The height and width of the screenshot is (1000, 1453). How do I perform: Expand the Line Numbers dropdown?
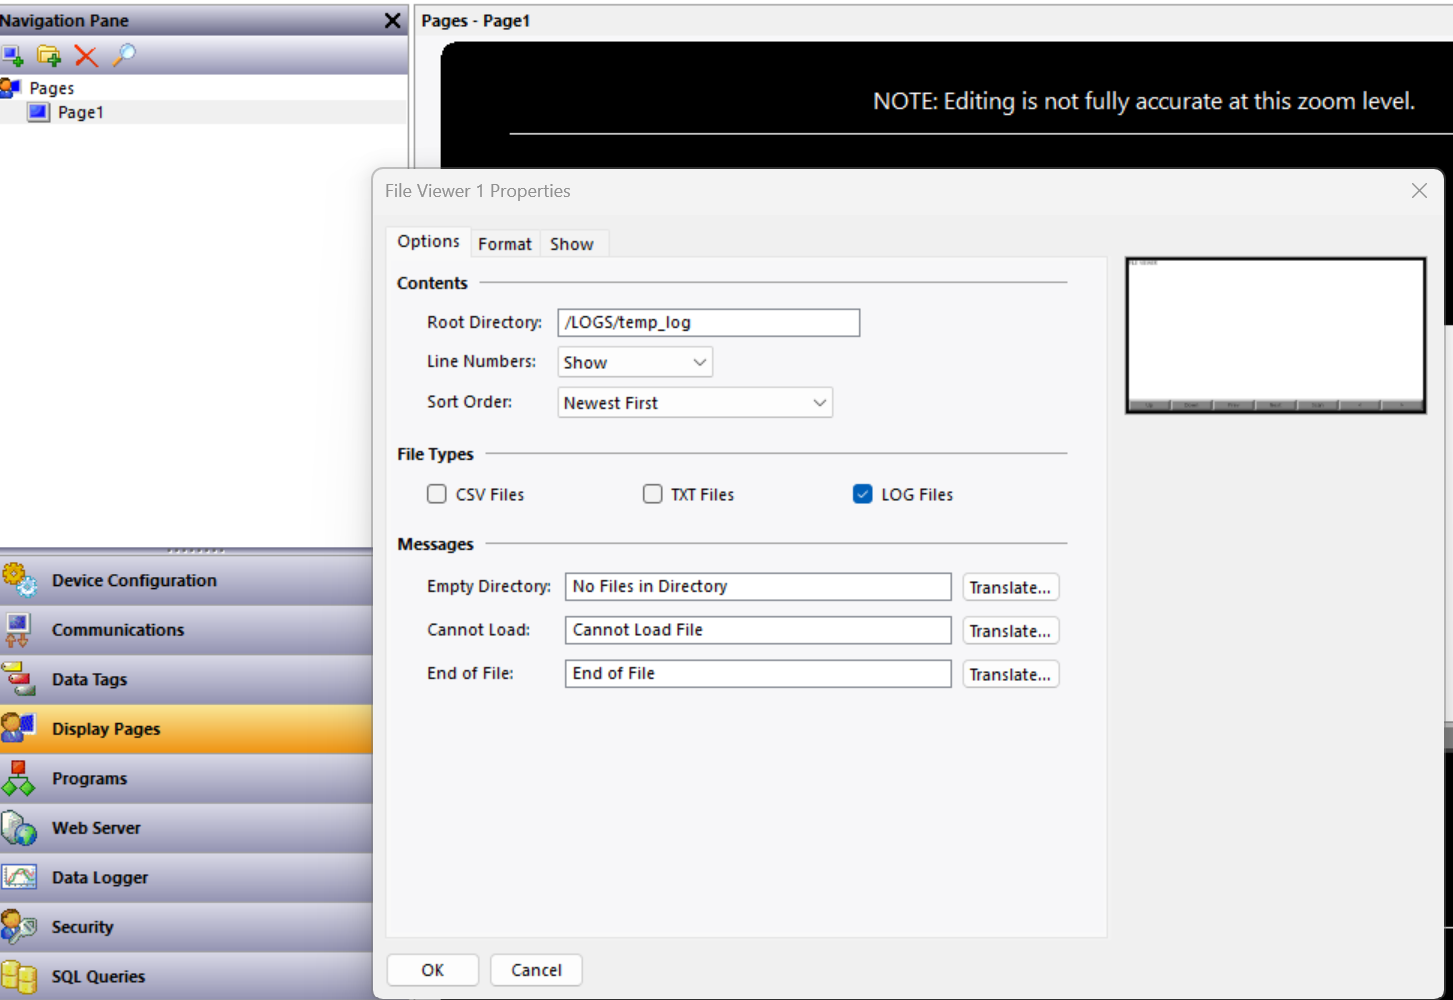[634, 362]
